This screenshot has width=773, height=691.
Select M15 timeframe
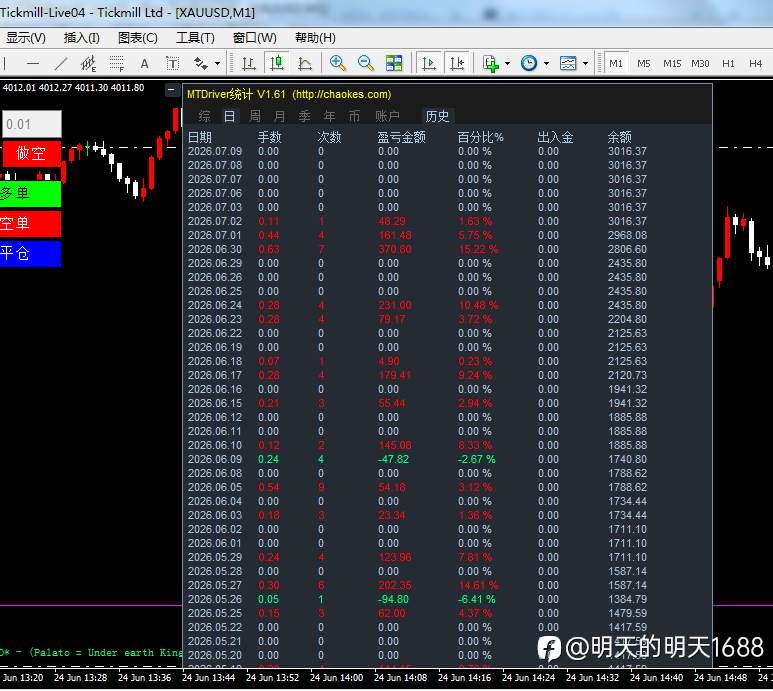tap(672, 64)
